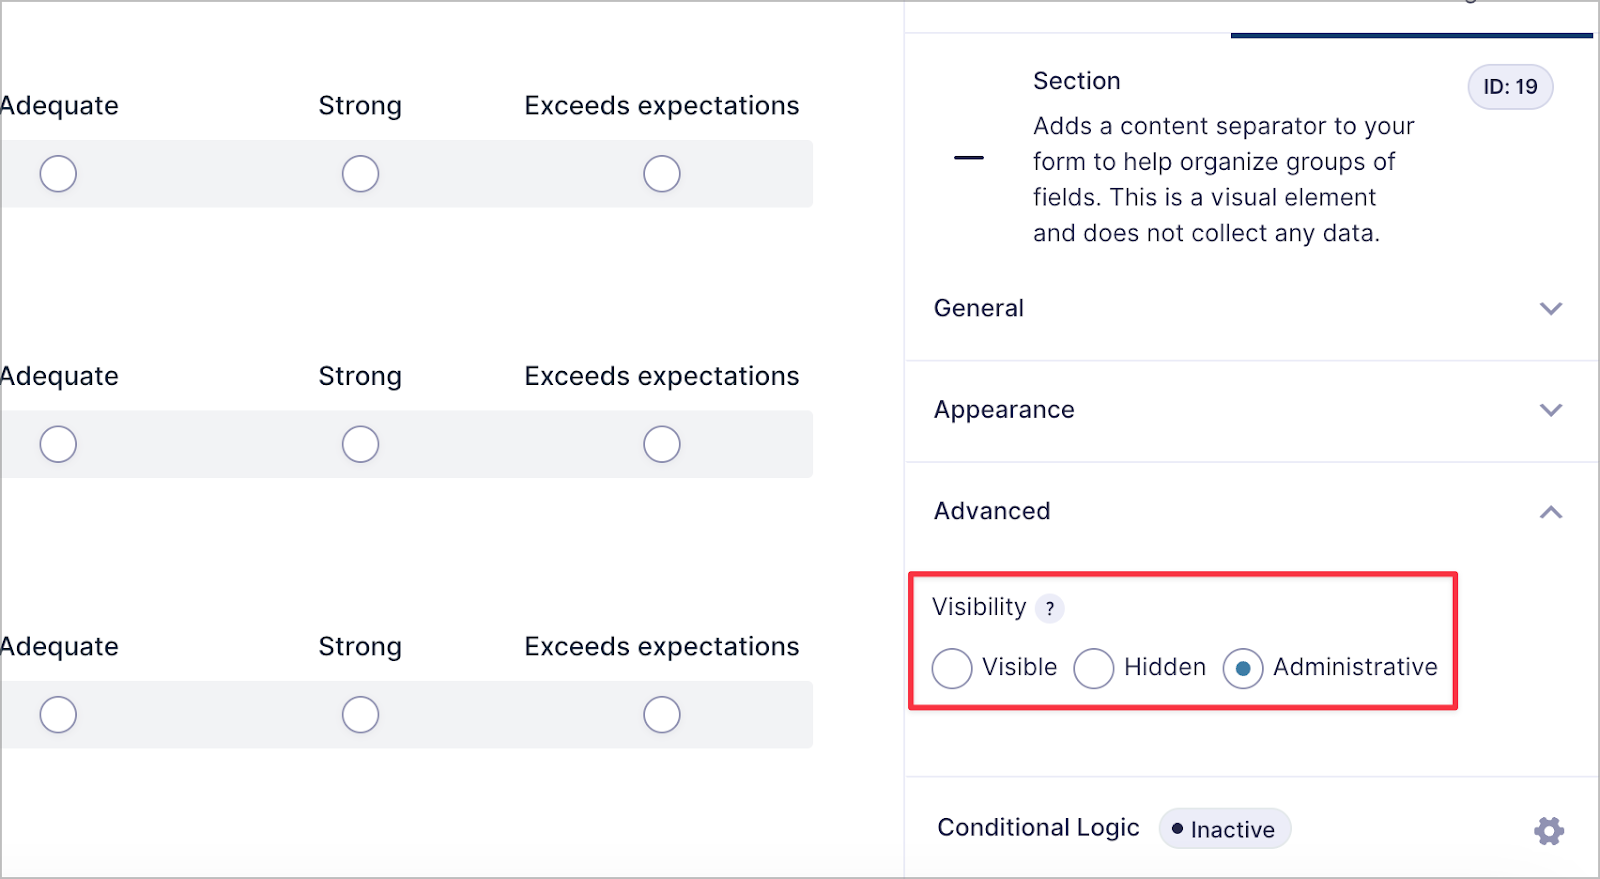Click the Visibility help question mark

pos(1049,608)
